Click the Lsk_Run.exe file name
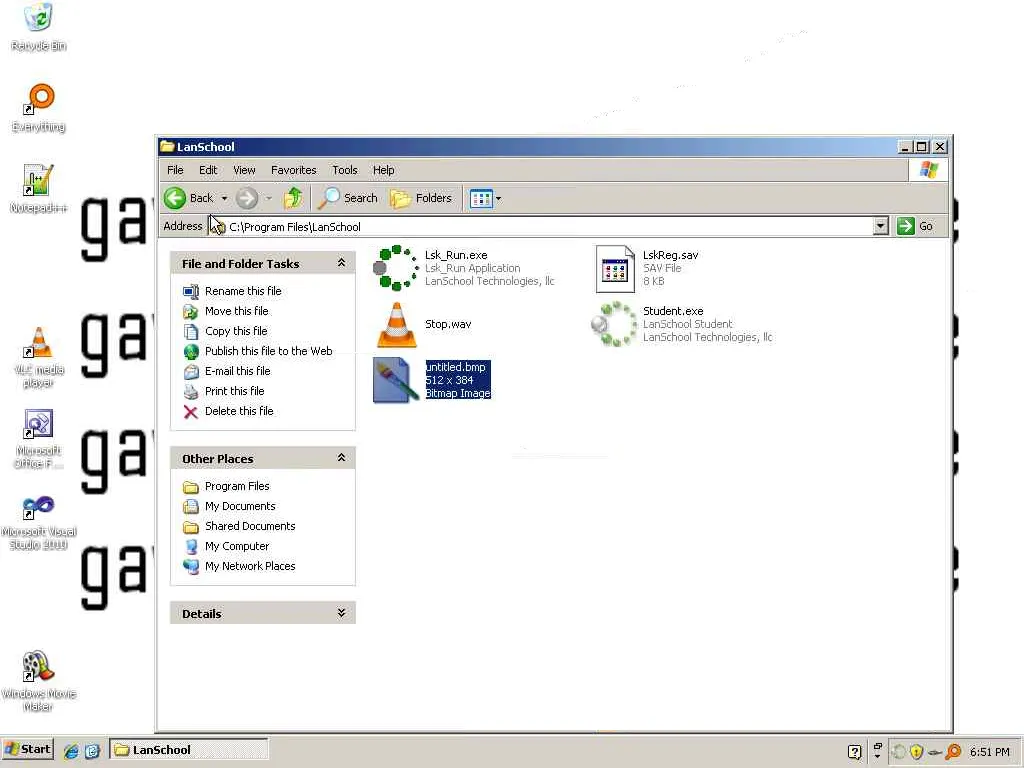 (456, 255)
